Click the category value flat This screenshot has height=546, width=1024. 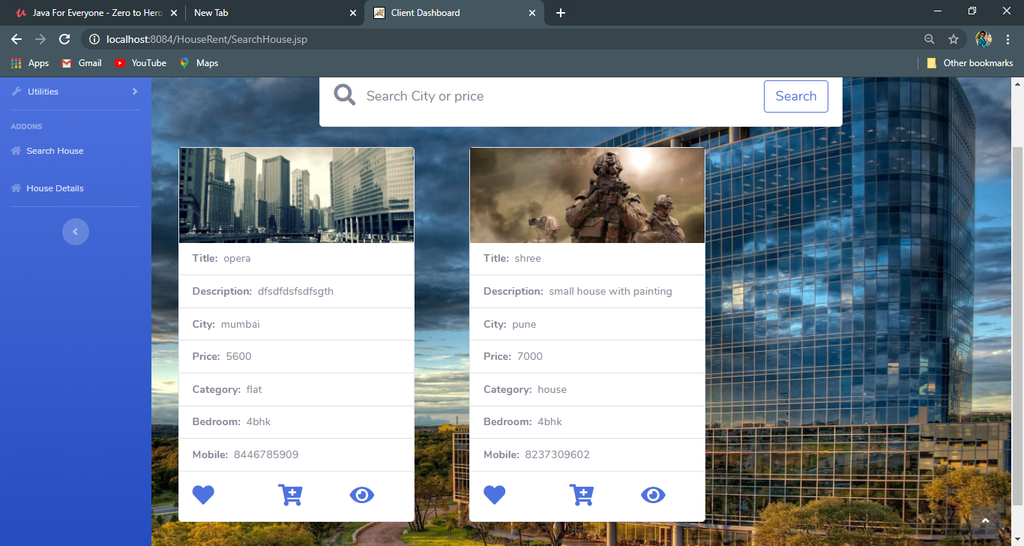[x=254, y=389]
